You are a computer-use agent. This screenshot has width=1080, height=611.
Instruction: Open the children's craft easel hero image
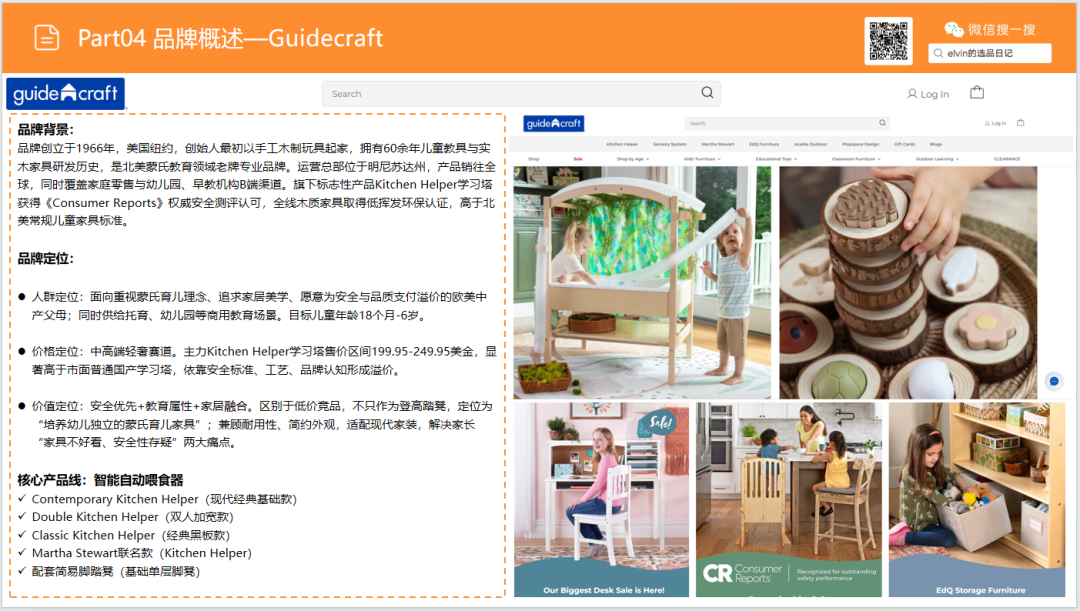642,282
